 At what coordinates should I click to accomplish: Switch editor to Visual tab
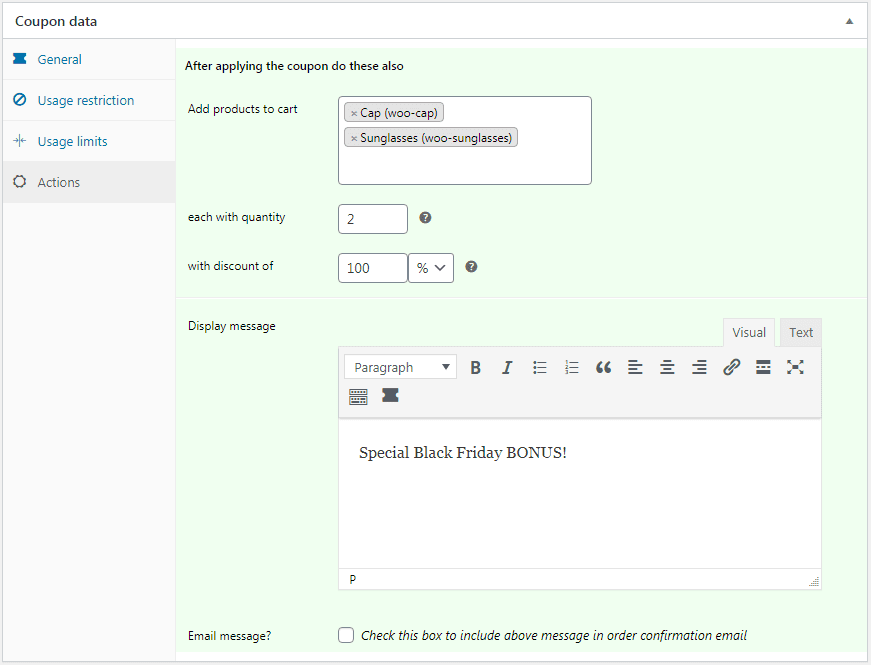(x=749, y=332)
